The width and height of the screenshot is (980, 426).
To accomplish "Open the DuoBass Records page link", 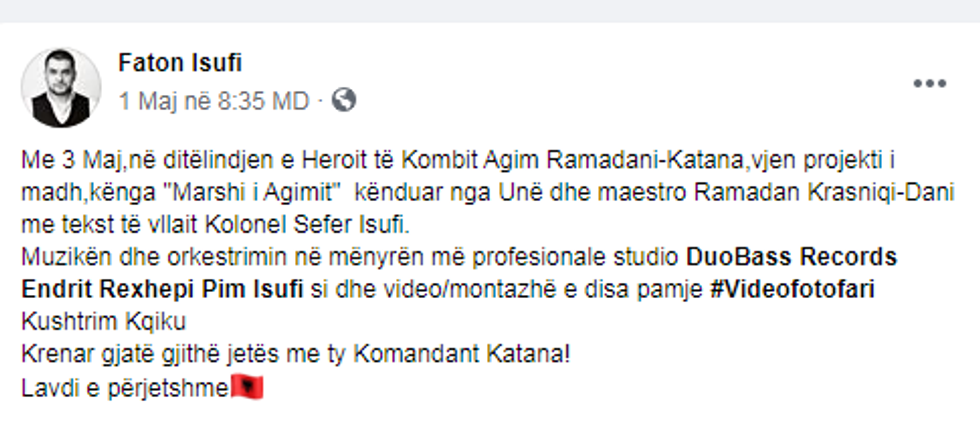I will 791,256.
